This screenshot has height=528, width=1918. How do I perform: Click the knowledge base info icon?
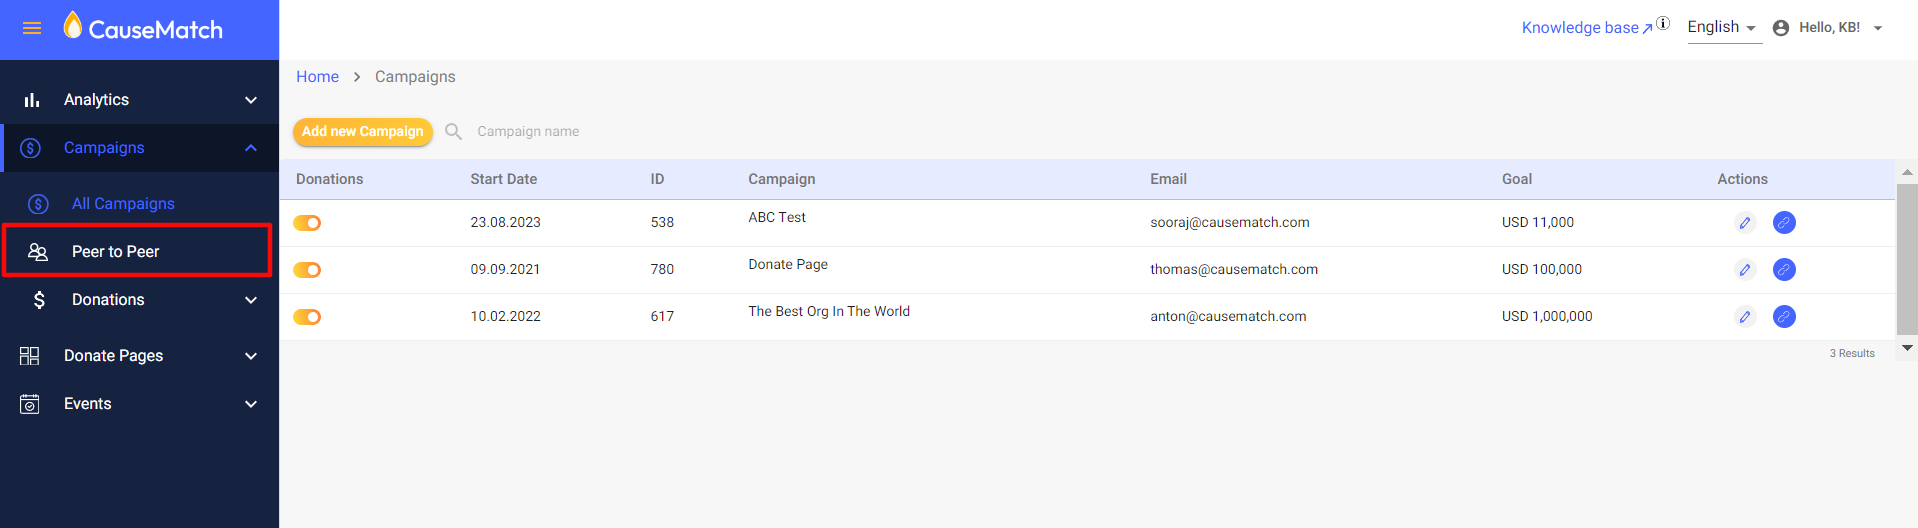[x=1663, y=23]
